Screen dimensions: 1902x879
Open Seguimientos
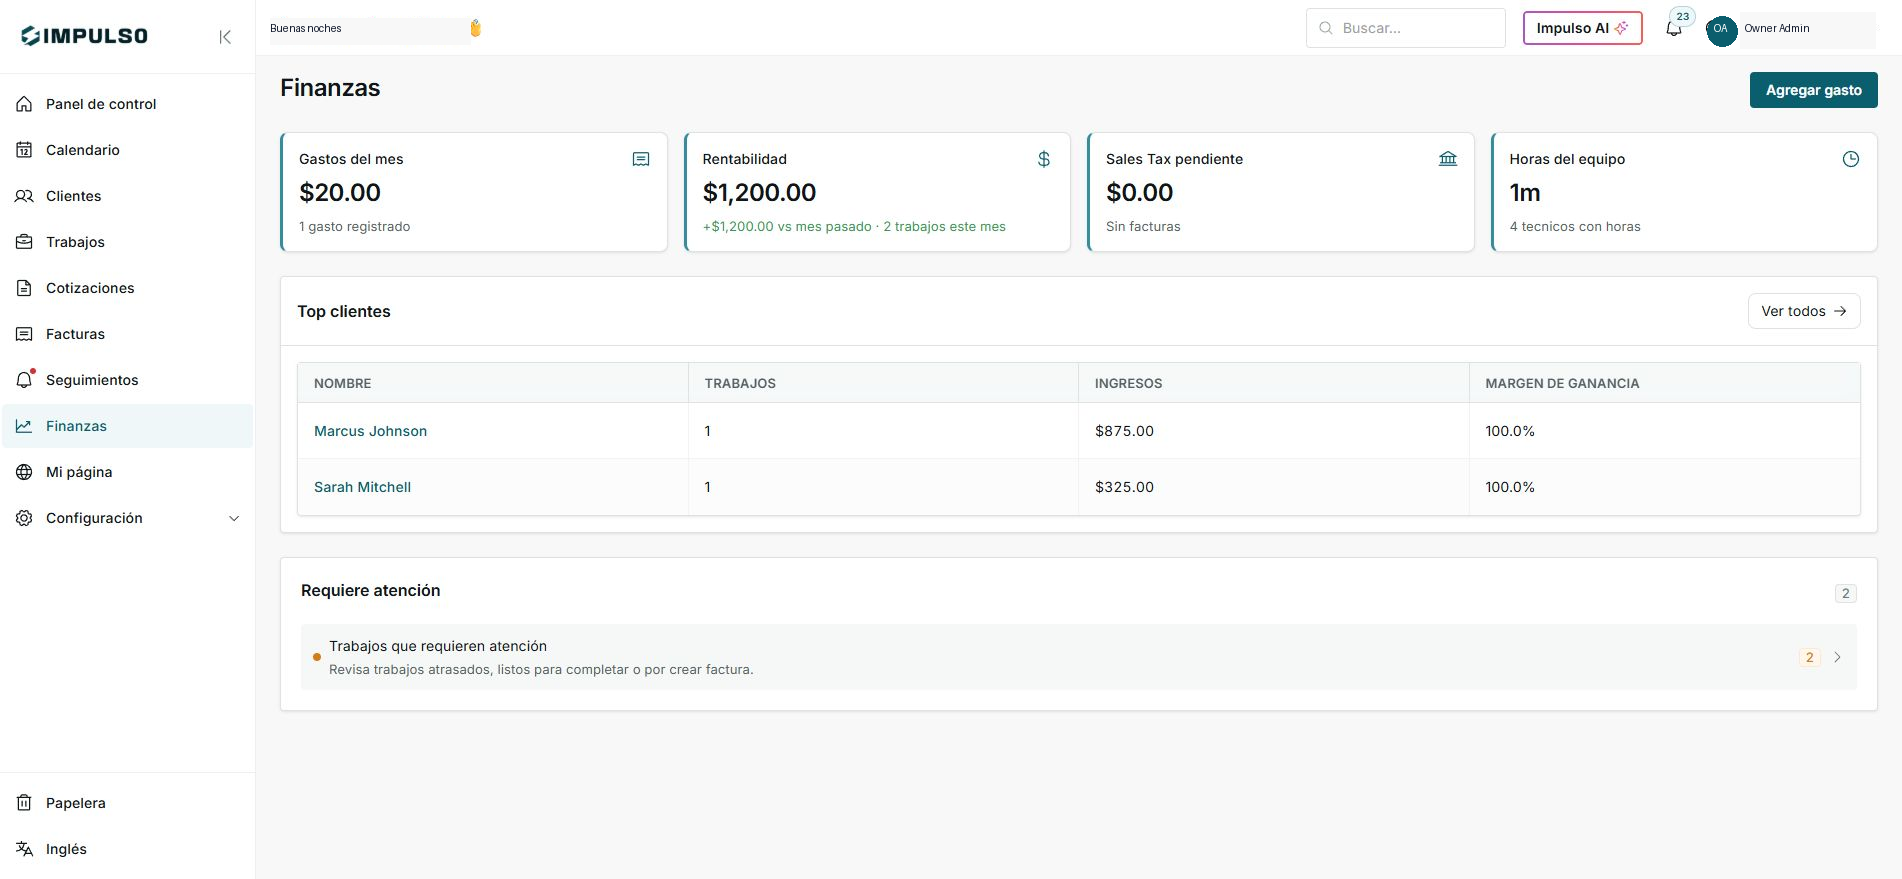(x=127, y=380)
